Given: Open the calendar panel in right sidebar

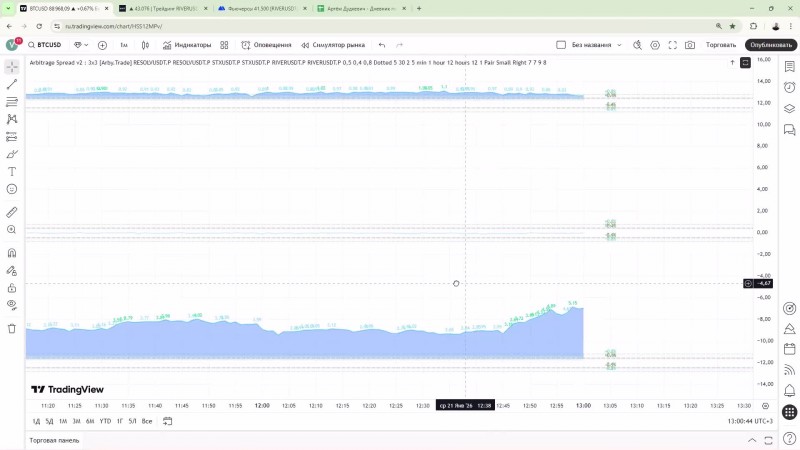Looking at the screenshot, I should (789, 349).
